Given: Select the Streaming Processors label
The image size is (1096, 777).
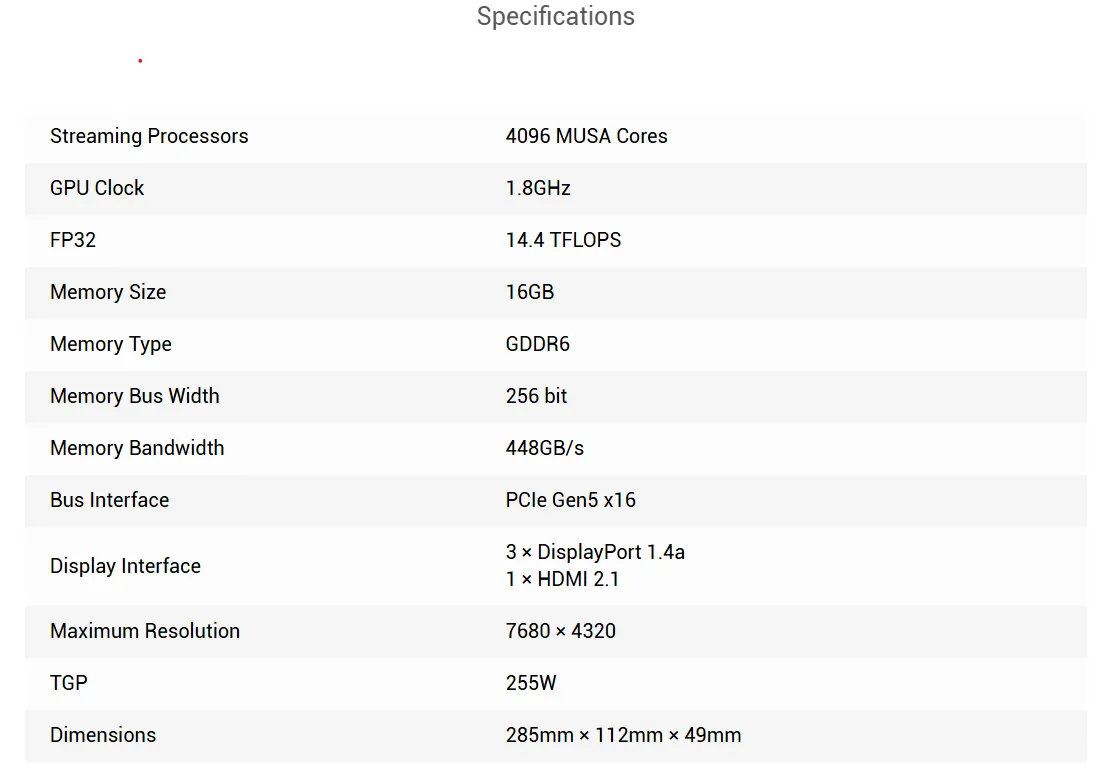Looking at the screenshot, I should point(149,136).
